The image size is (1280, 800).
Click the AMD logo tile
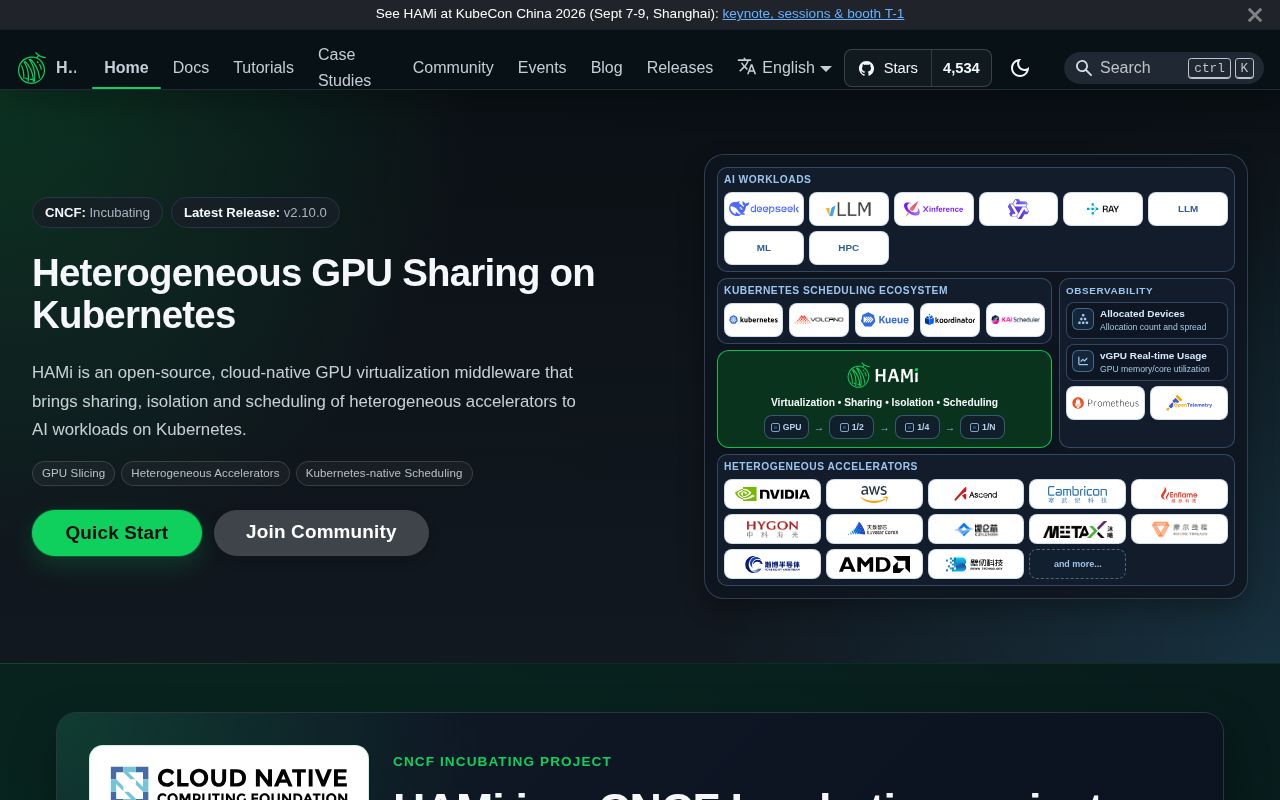pyautogui.click(x=874, y=564)
